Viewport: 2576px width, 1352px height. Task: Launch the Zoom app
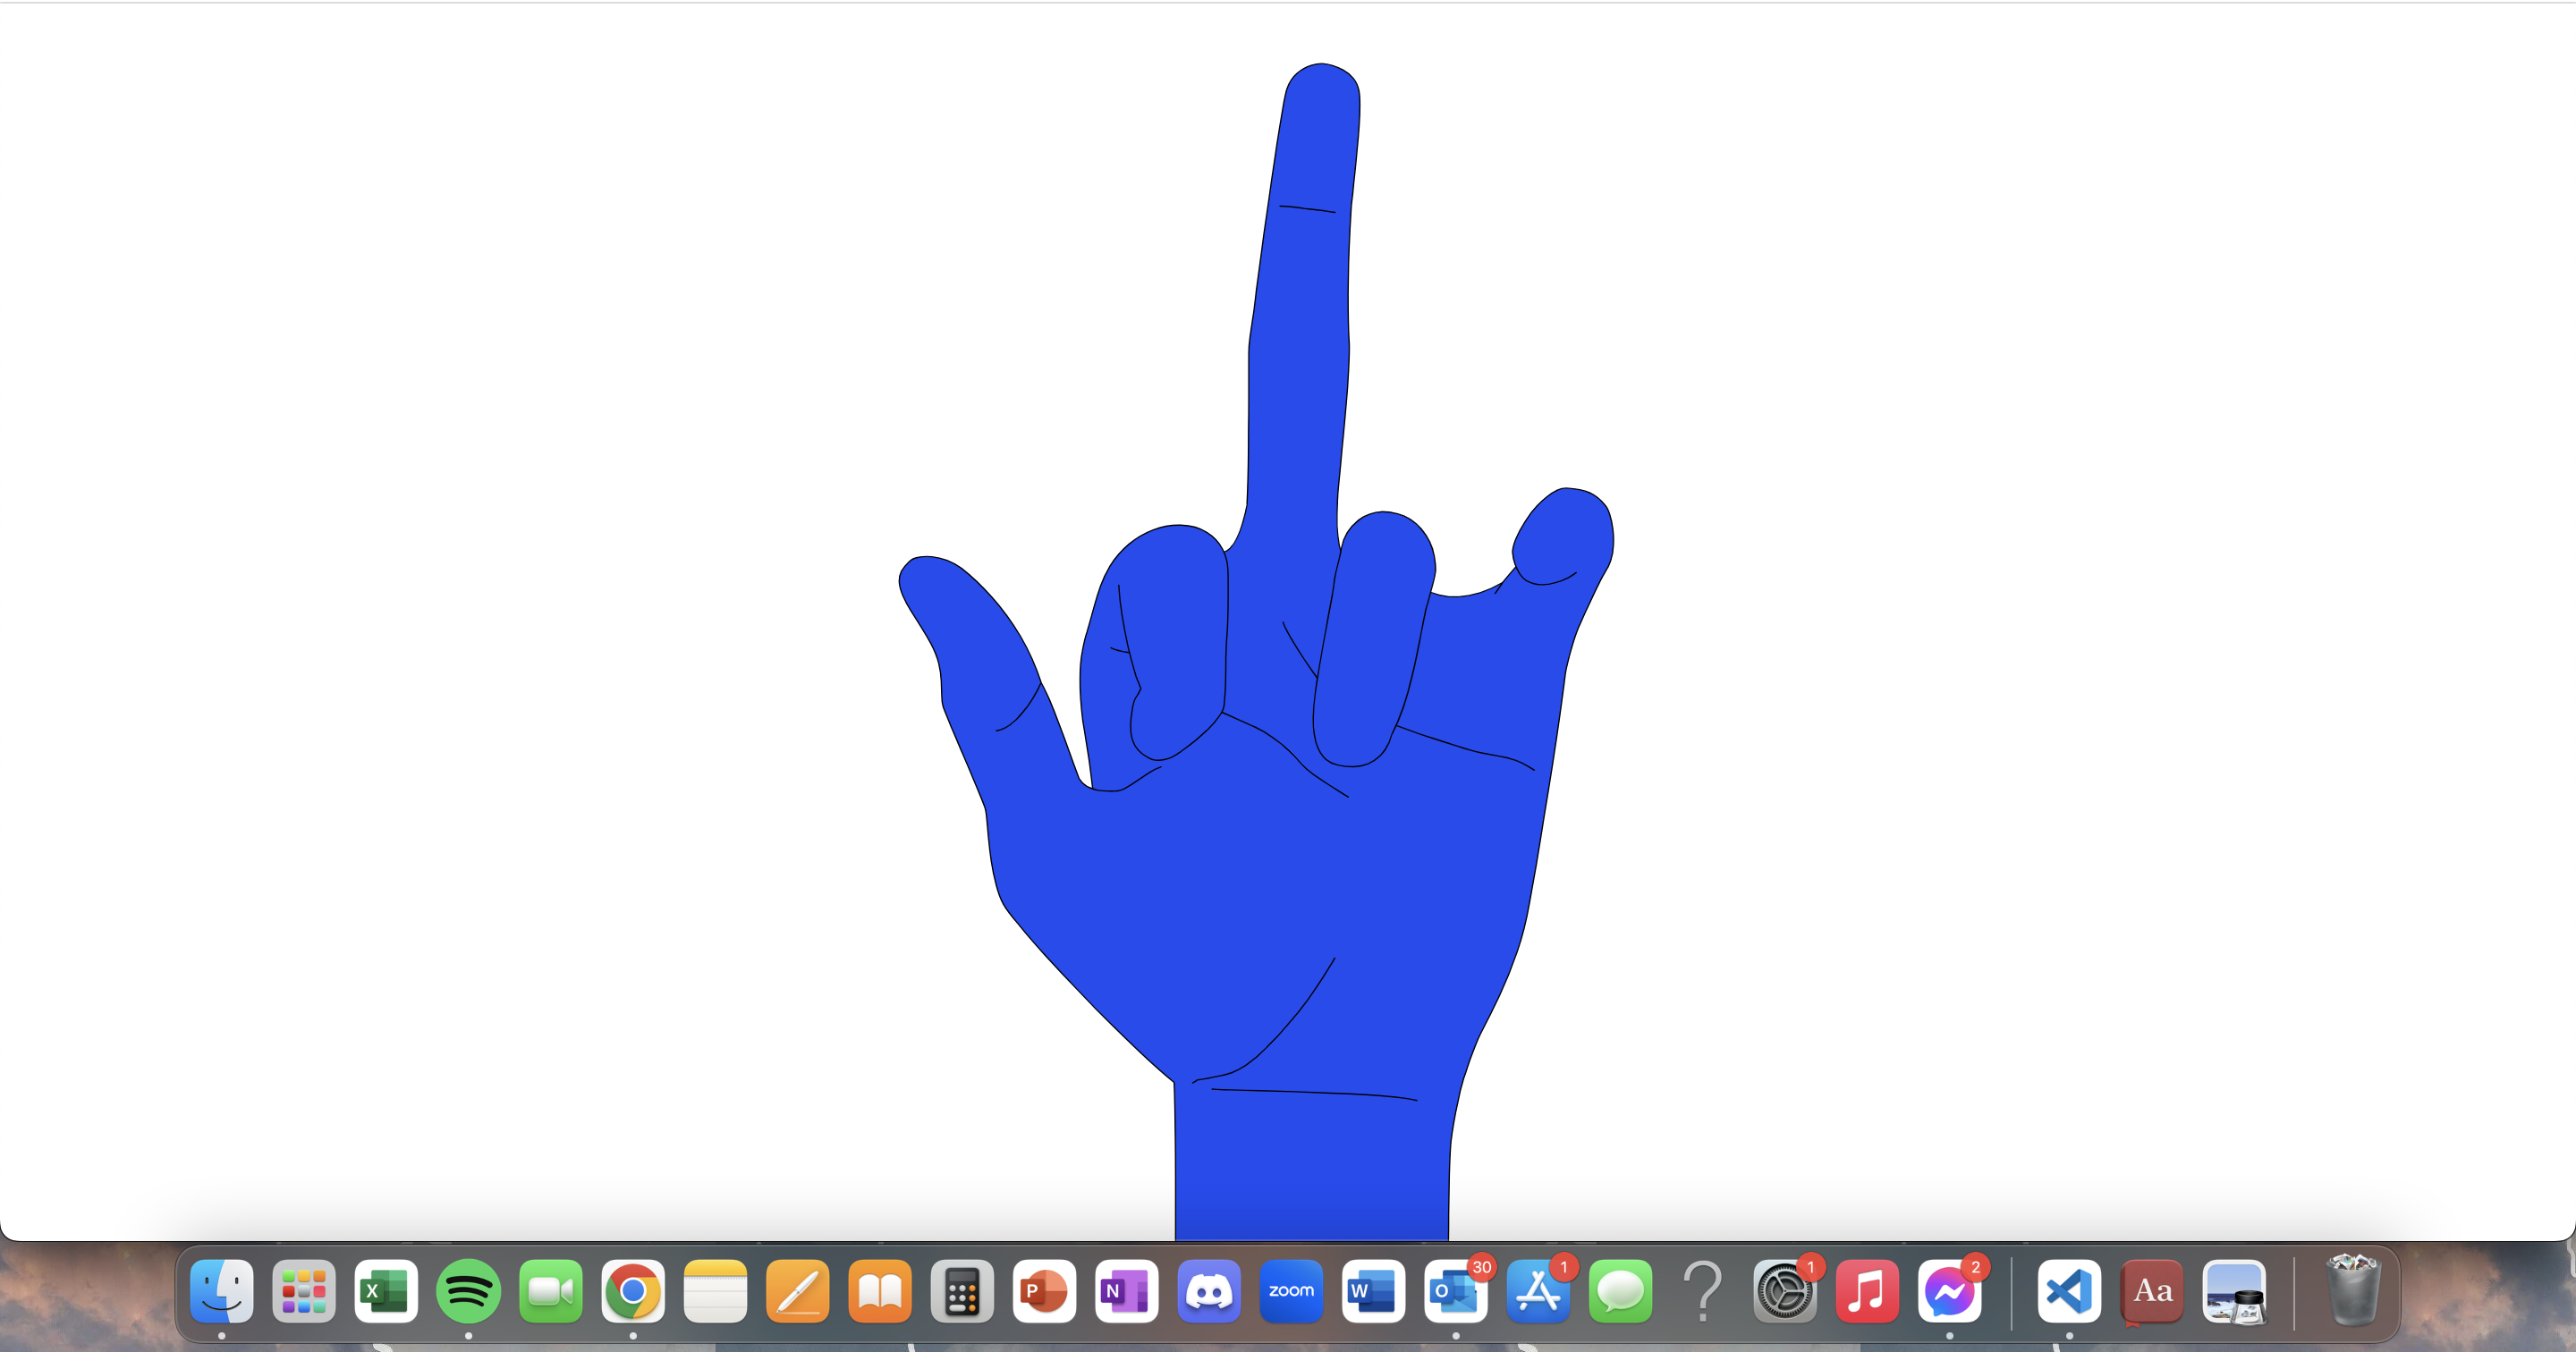(1291, 1291)
